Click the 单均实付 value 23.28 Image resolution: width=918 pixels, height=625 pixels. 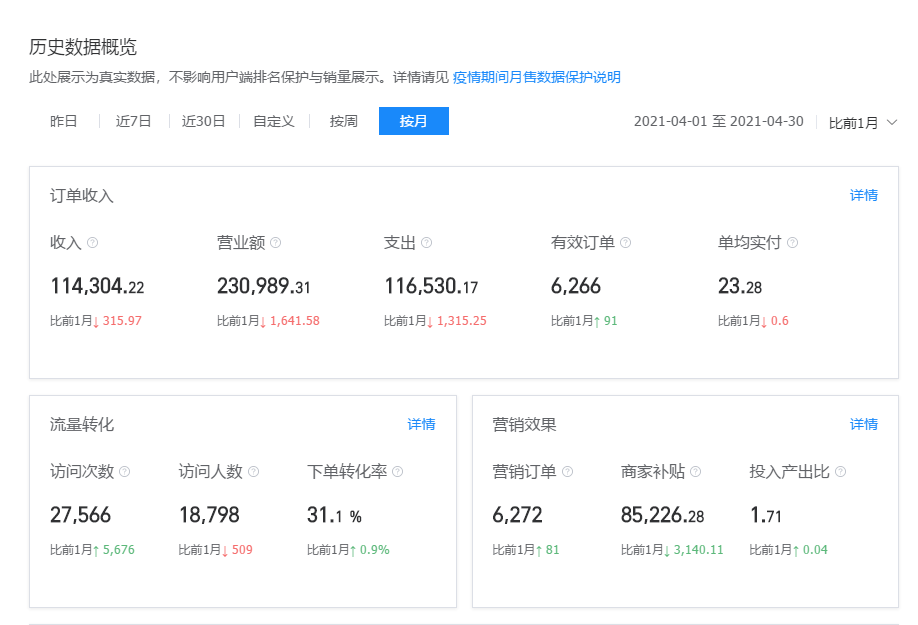coord(740,286)
